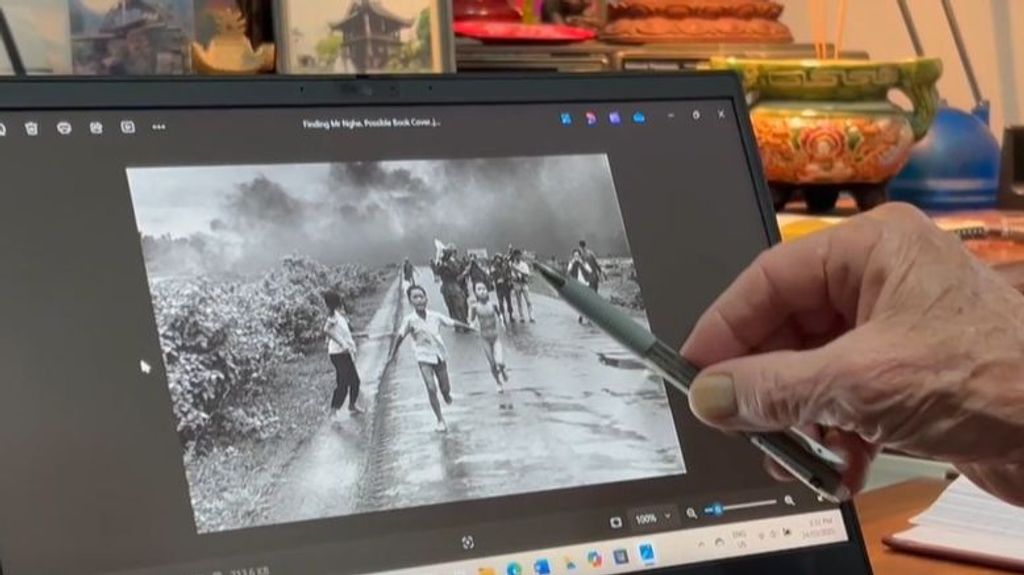Click the OneDrive cloud icon in title bar
This screenshot has width=1024, height=575.
tap(639, 118)
